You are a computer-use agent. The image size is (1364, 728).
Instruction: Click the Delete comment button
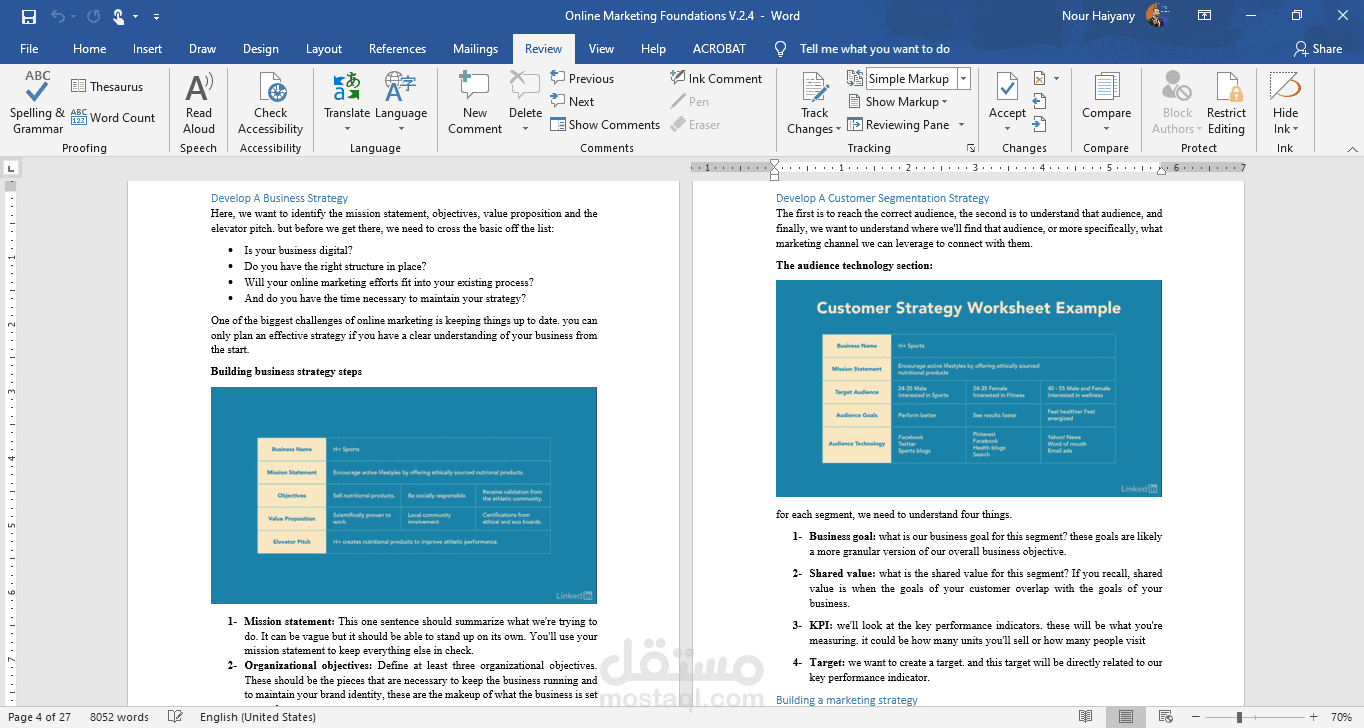525,89
